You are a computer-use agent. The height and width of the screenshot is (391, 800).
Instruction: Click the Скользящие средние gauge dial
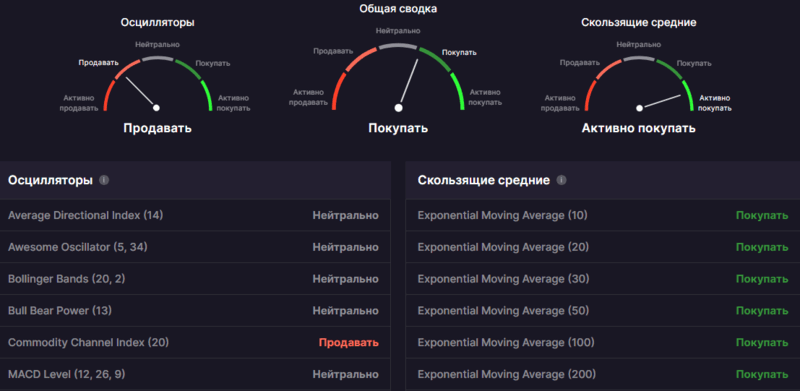pyautogui.click(x=639, y=83)
